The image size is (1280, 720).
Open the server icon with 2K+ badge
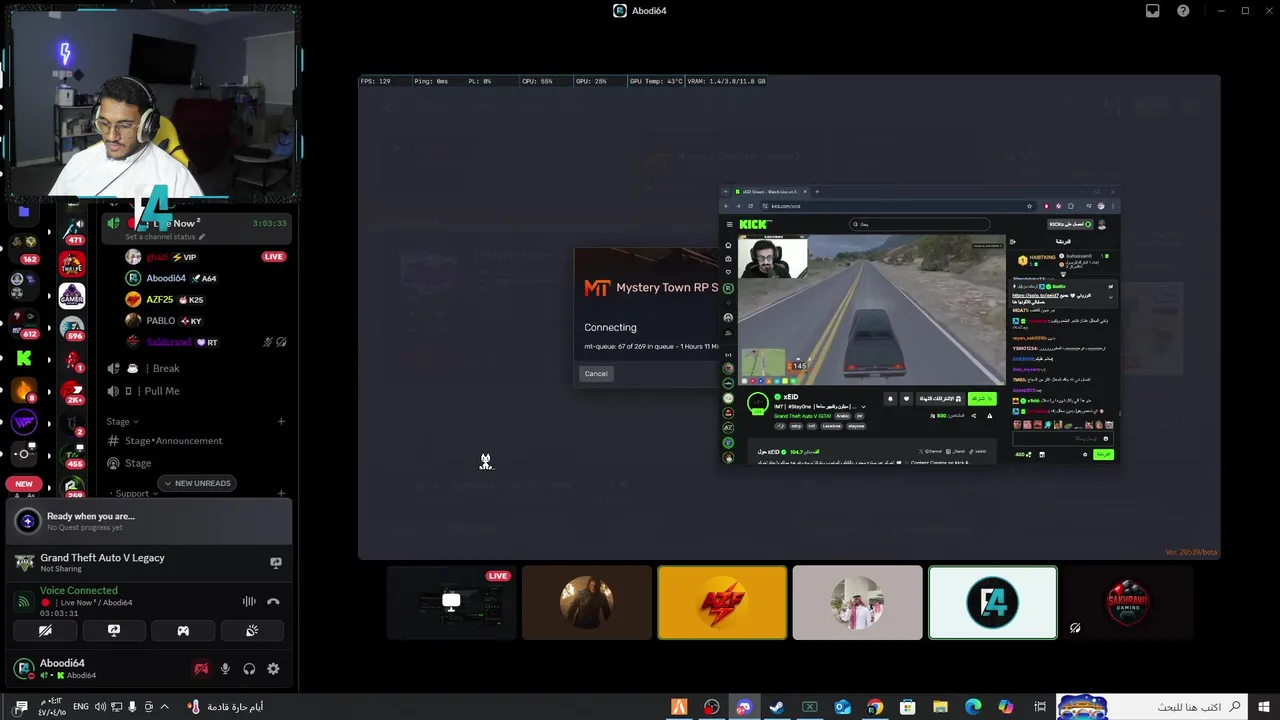tap(72, 392)
